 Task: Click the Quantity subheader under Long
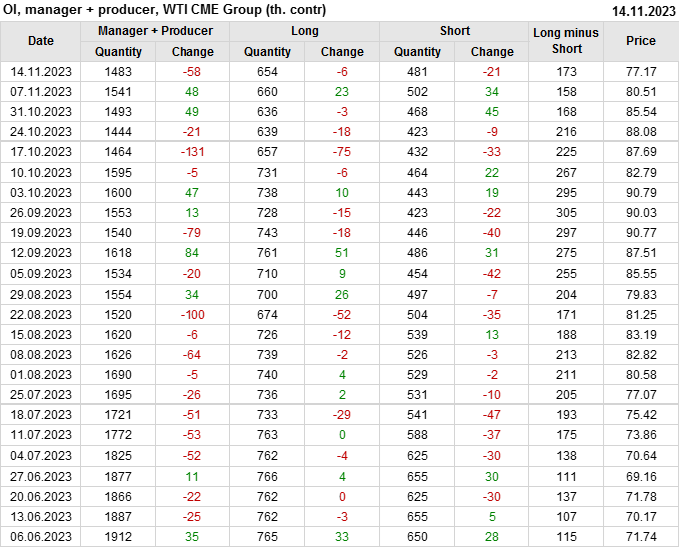coord(268,51)
